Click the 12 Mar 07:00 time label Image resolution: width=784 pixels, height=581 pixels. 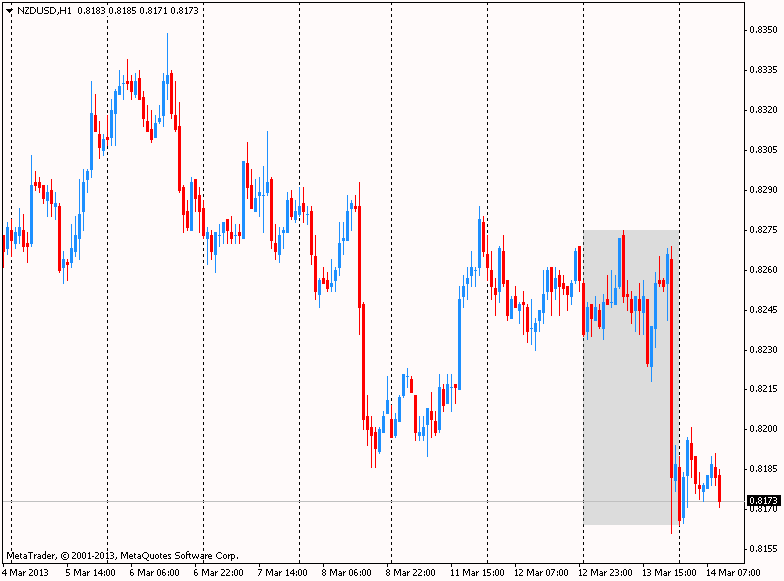(x=541, y=572)
